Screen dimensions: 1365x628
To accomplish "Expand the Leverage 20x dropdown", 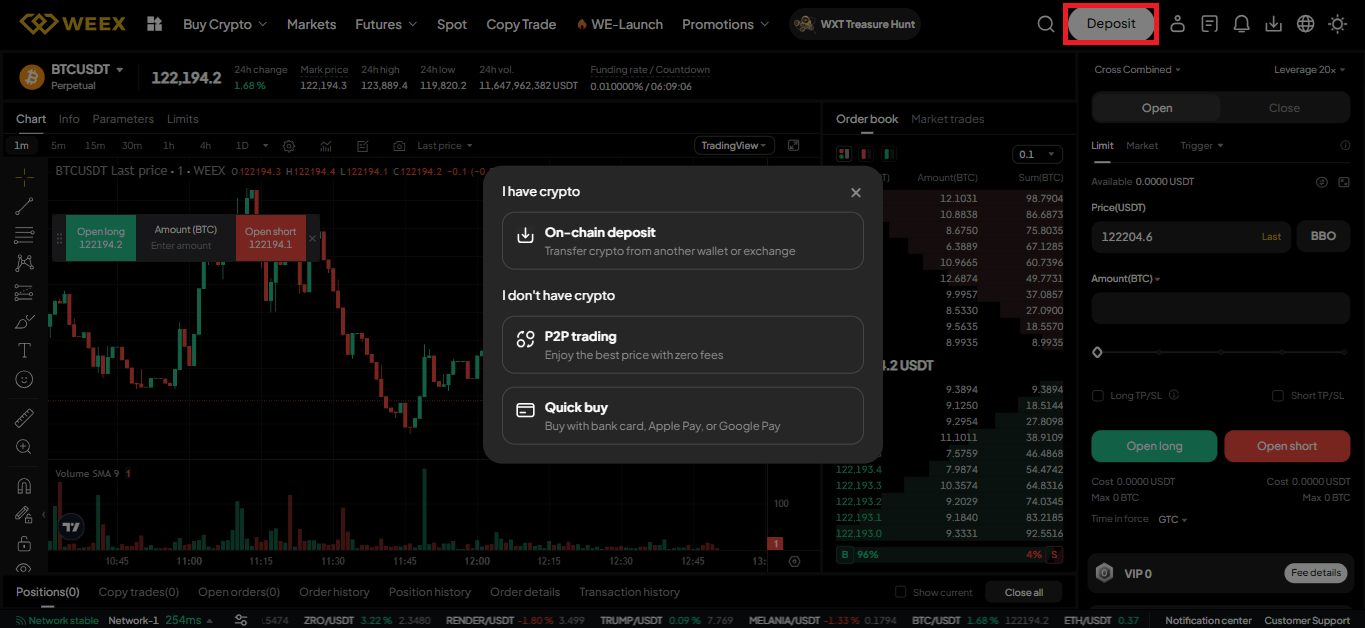I will (1310, 70).
